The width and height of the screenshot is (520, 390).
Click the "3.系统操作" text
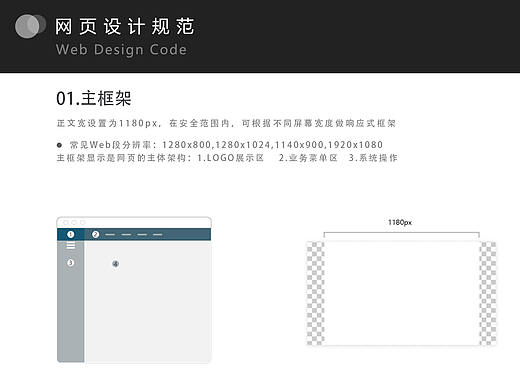point(373,158)
